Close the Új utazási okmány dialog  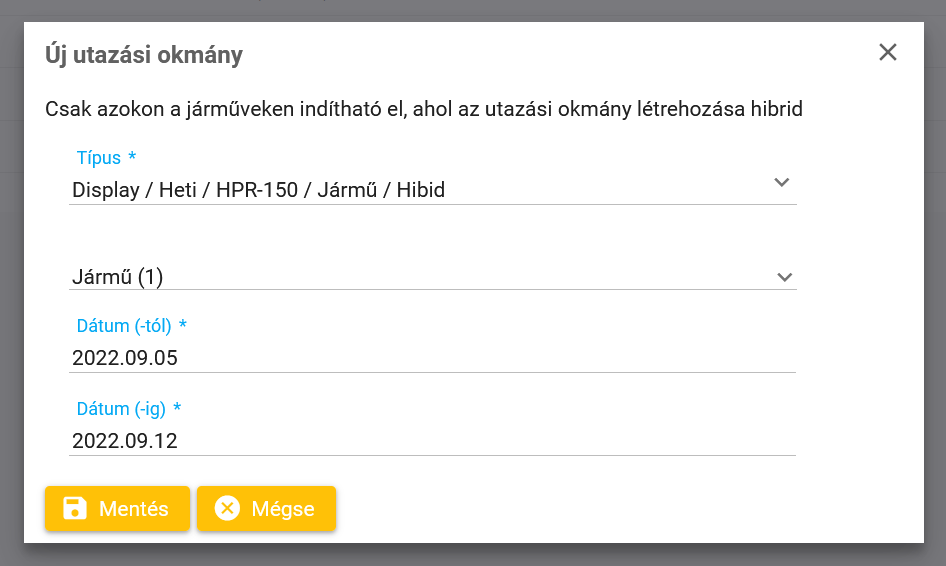tap(887, 52)
